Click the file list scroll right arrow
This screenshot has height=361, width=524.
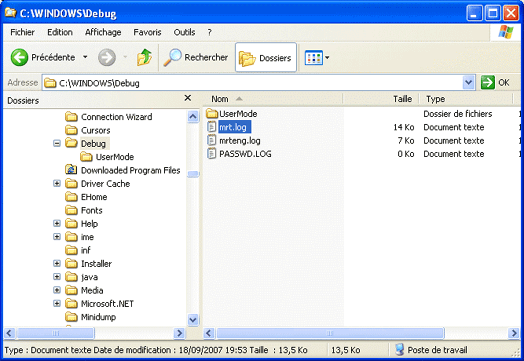[514, 333]
